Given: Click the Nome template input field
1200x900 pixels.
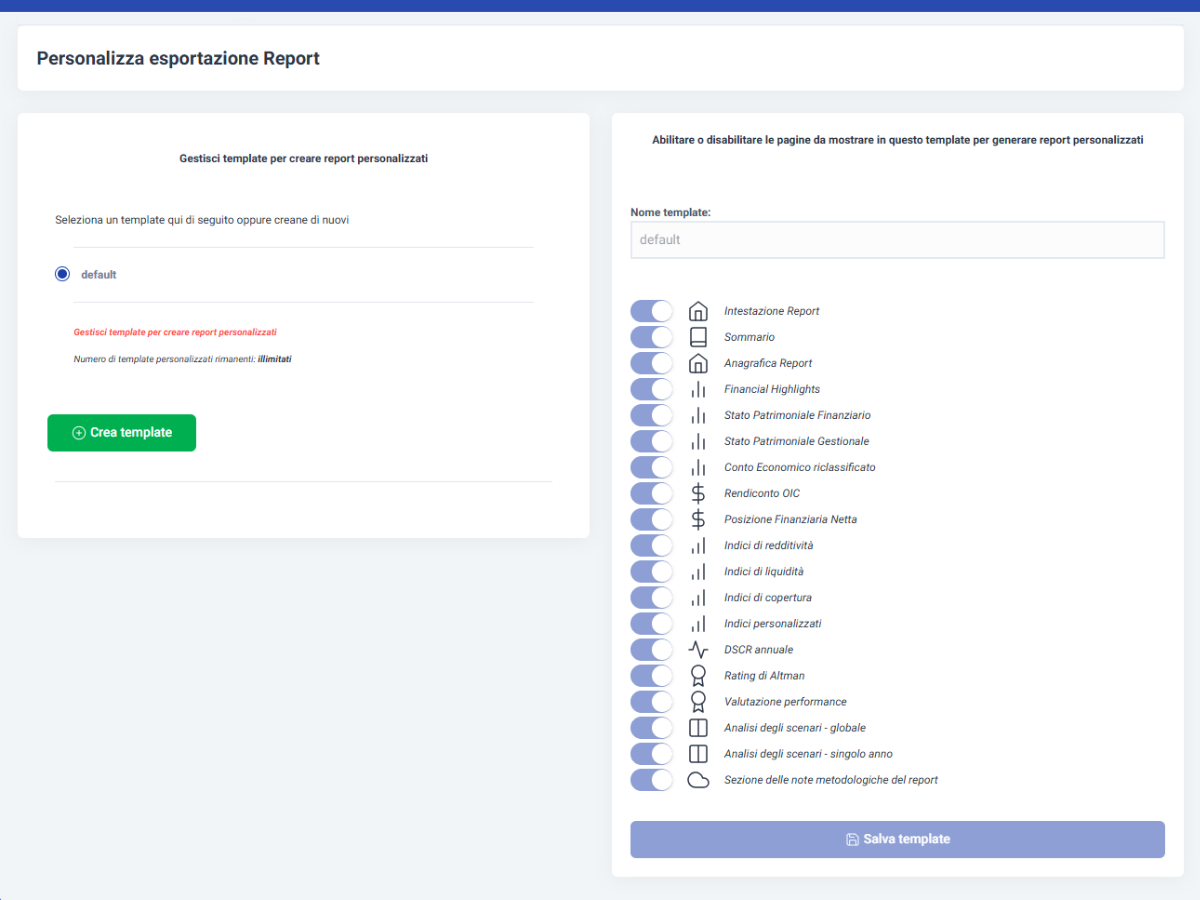Looking at the screenshot, I should click(897, 240).
